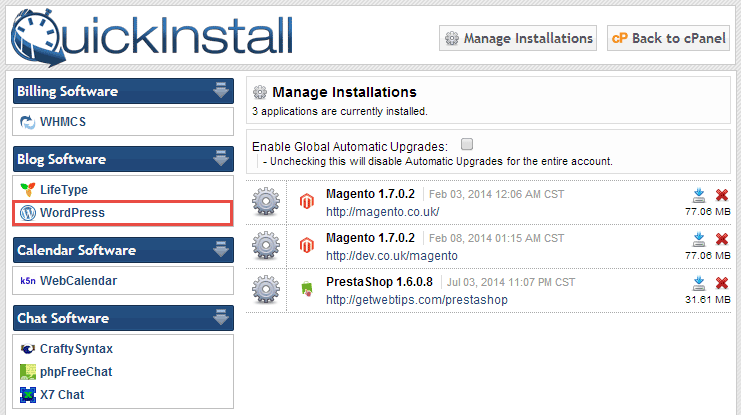Click the QuickInstall logo
Image resolution: width=741 pixels, height=415 pixels.
152,37
